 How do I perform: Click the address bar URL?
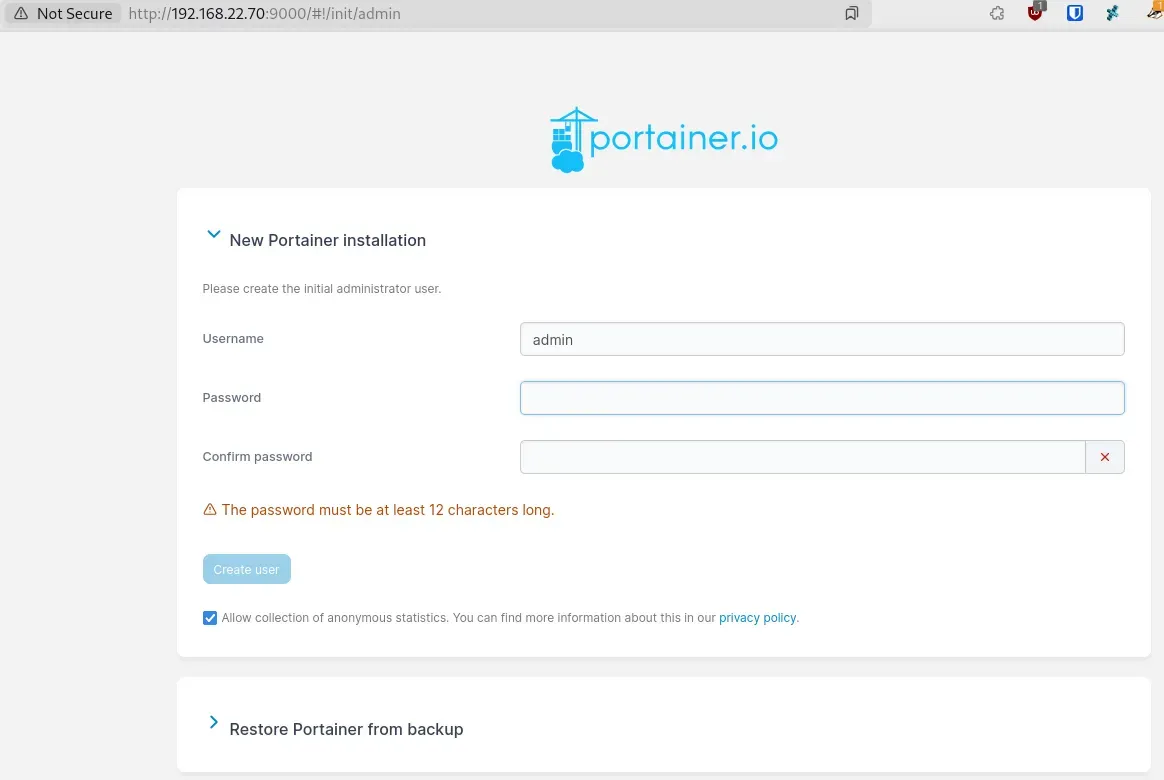click(x=264, y=13)
